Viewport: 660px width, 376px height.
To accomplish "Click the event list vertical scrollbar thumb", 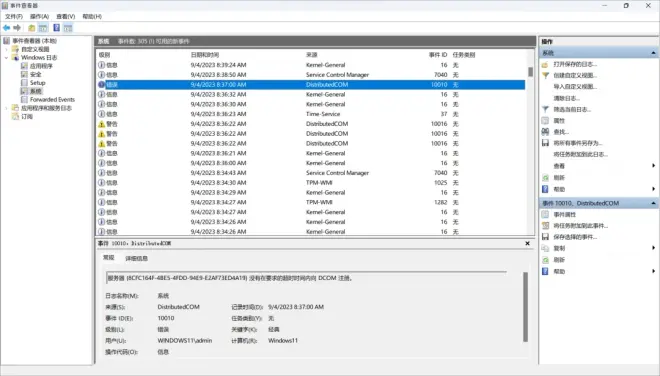I will coord(530,72).
